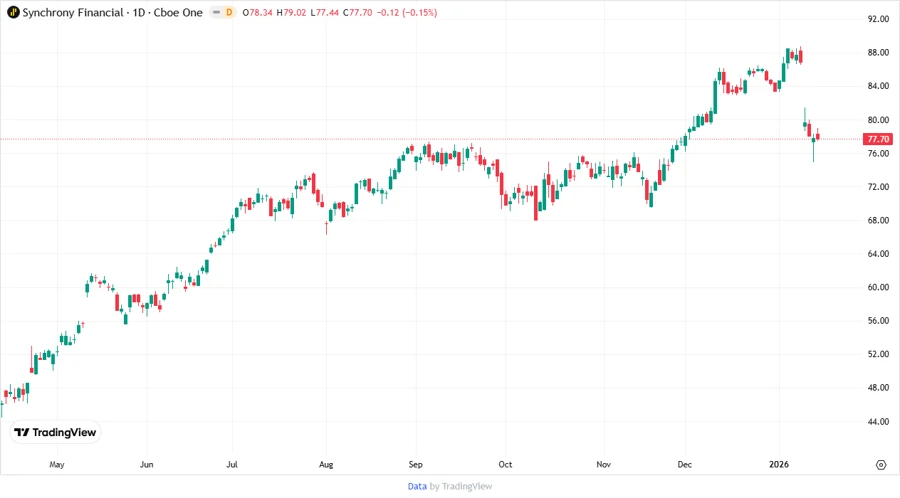Viewport: 900px width, 498px height.
Task: Click the 52.00 price axis label
Action: coord(878,354)
